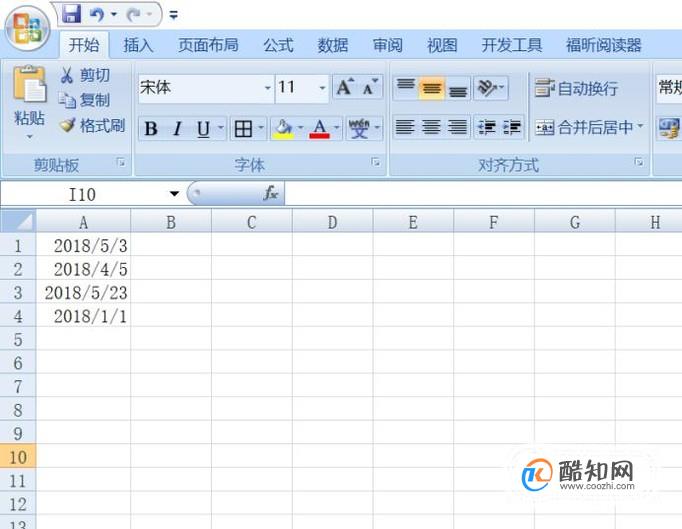
Task: Switch to the 开始 tab
Action: click(84, 44)
